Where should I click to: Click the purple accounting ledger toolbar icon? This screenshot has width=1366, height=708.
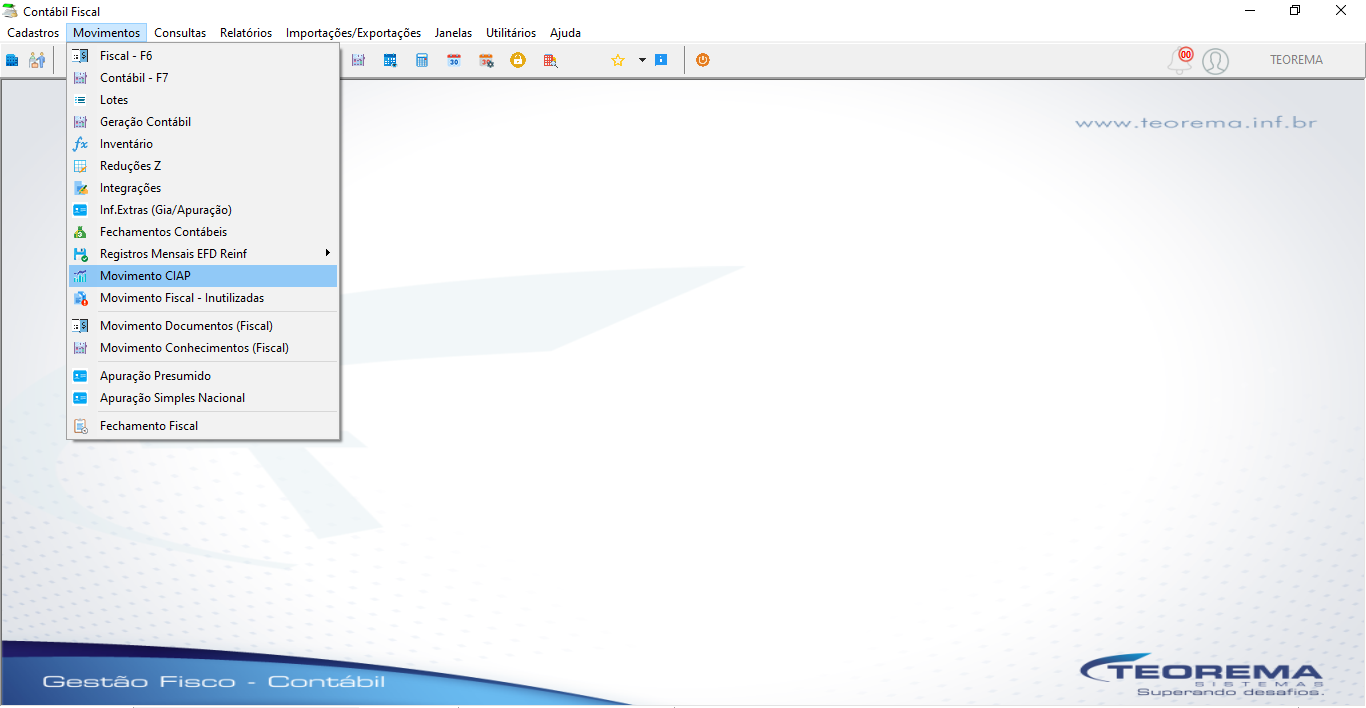358,60
